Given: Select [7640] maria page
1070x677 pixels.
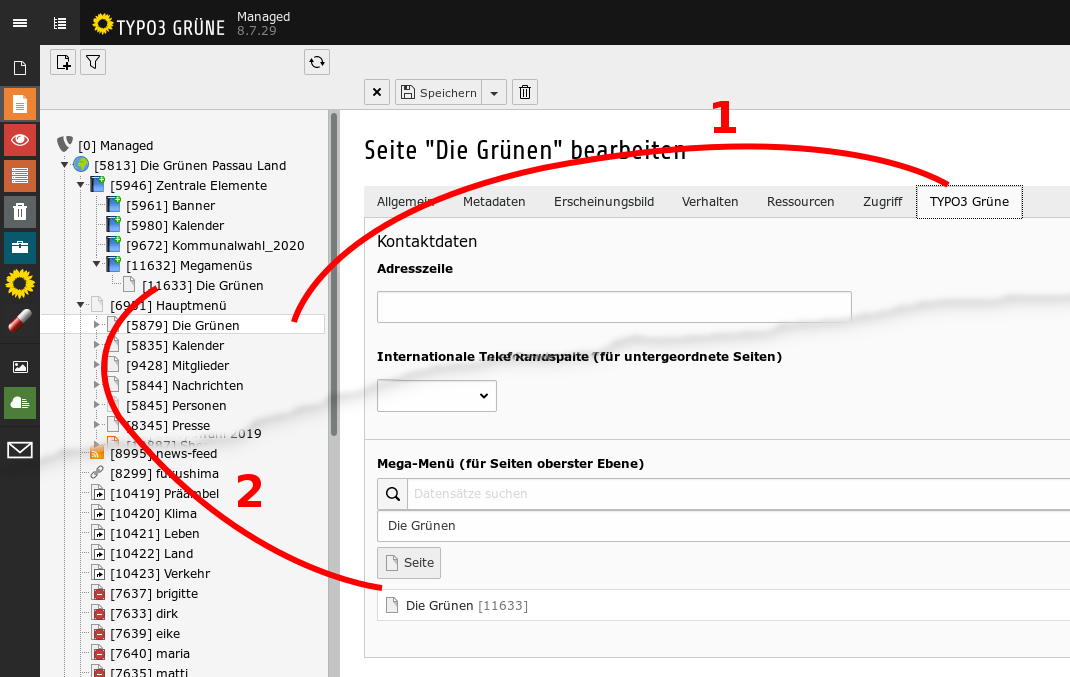Looking at the screenshot, I should [x=149, y=654].
